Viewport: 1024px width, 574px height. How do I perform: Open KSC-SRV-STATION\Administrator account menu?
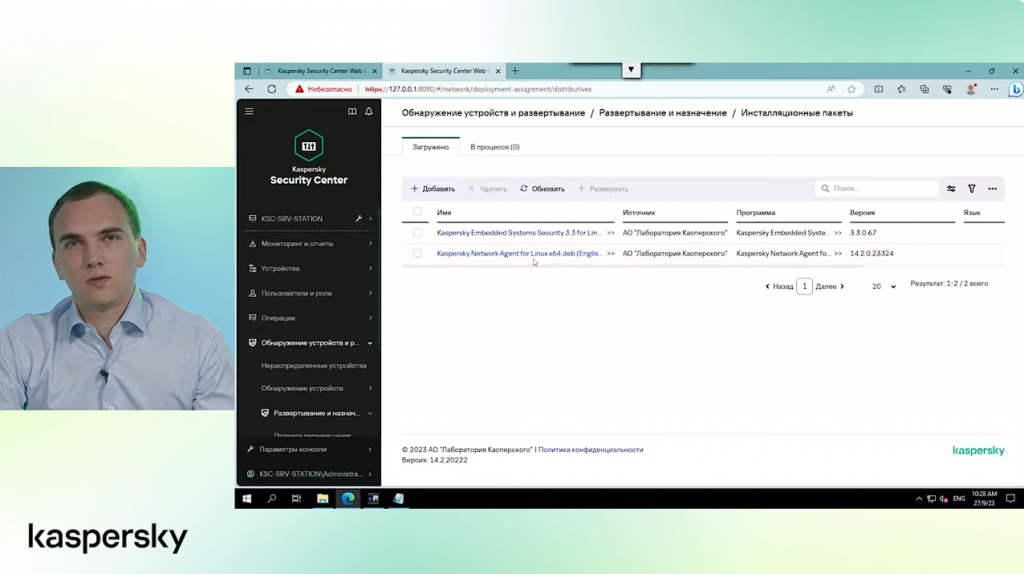[310, 474]
